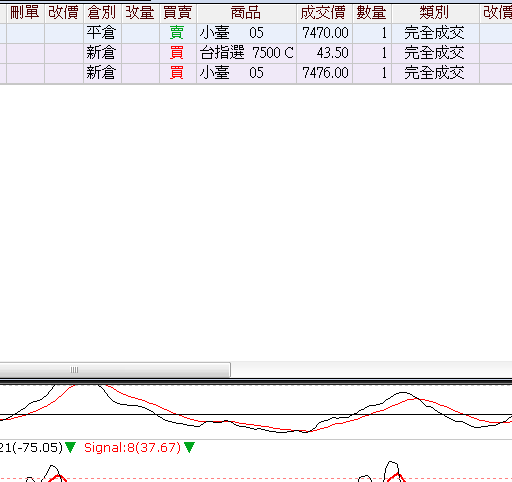The width and height of the screenshot is (512, 482).
Task: Sort by the 成交價 column header
Action: (324, 13)
